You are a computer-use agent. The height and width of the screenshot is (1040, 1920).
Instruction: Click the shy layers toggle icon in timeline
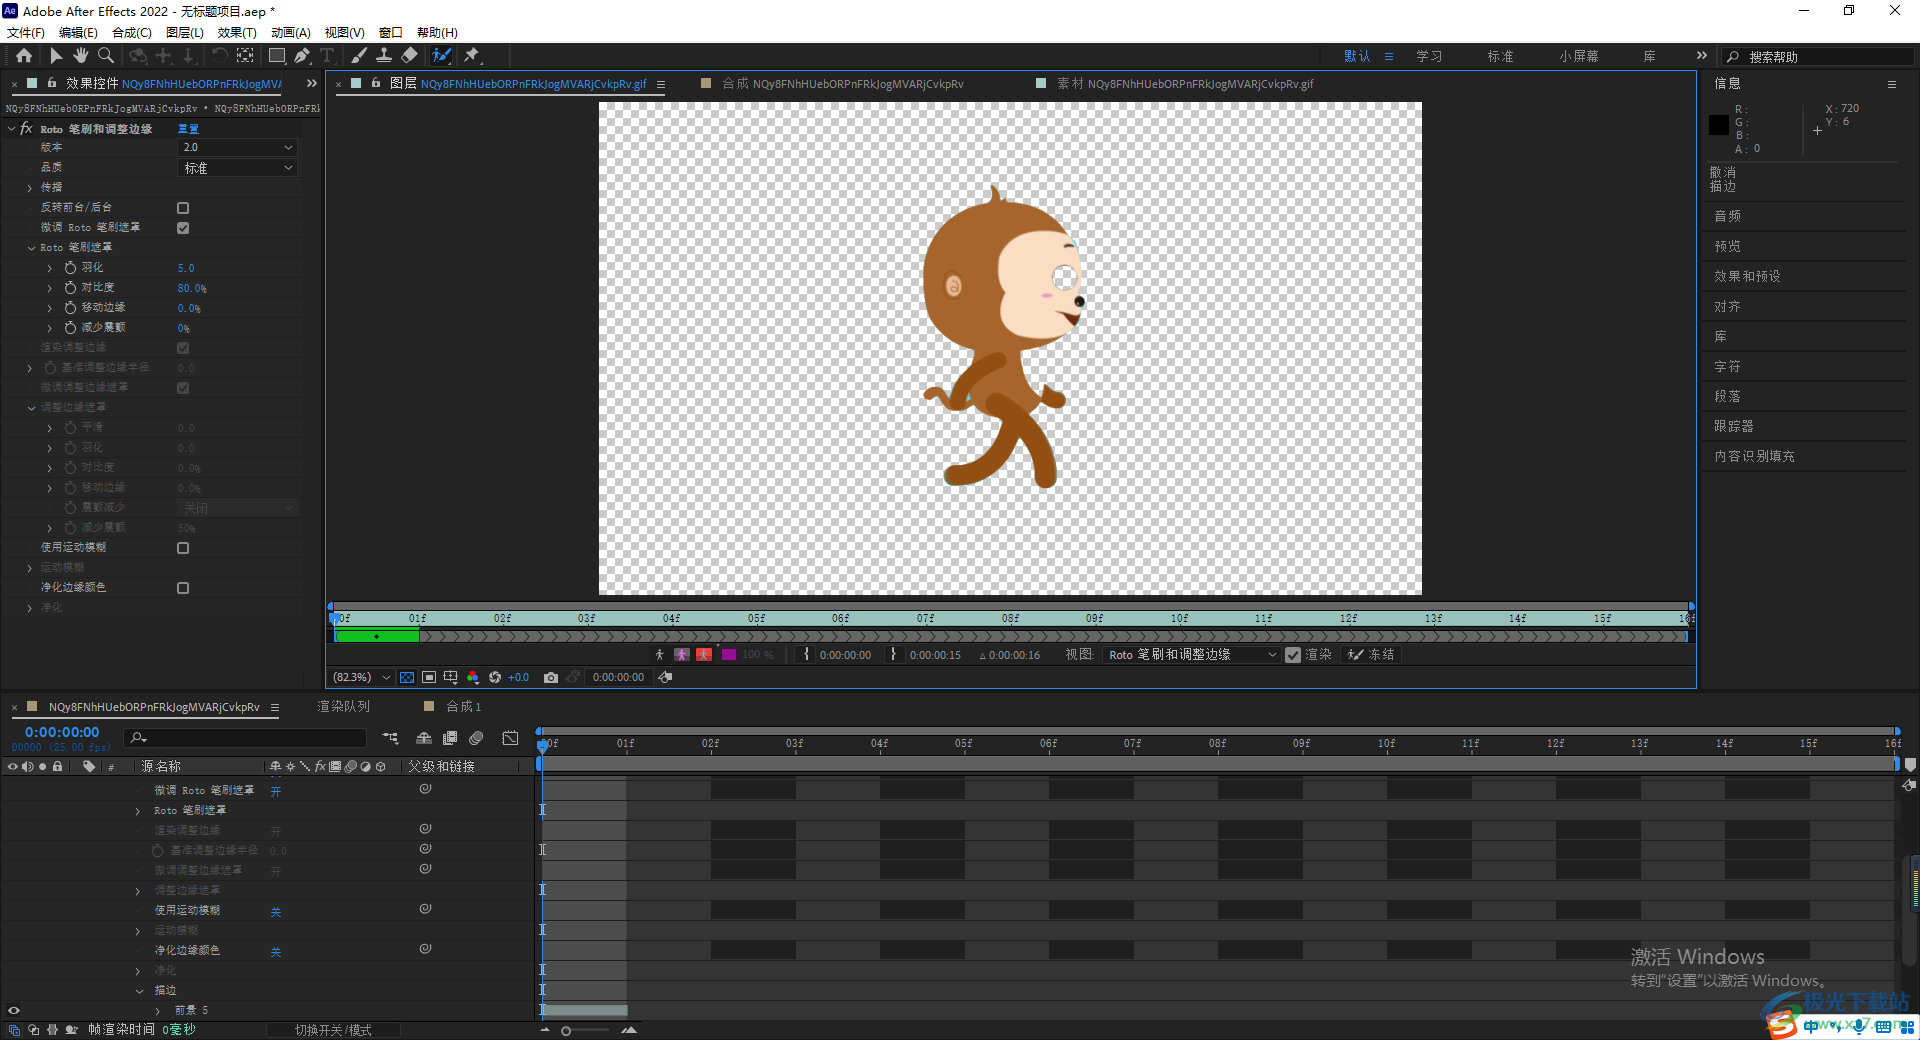[x=424, y=738]
